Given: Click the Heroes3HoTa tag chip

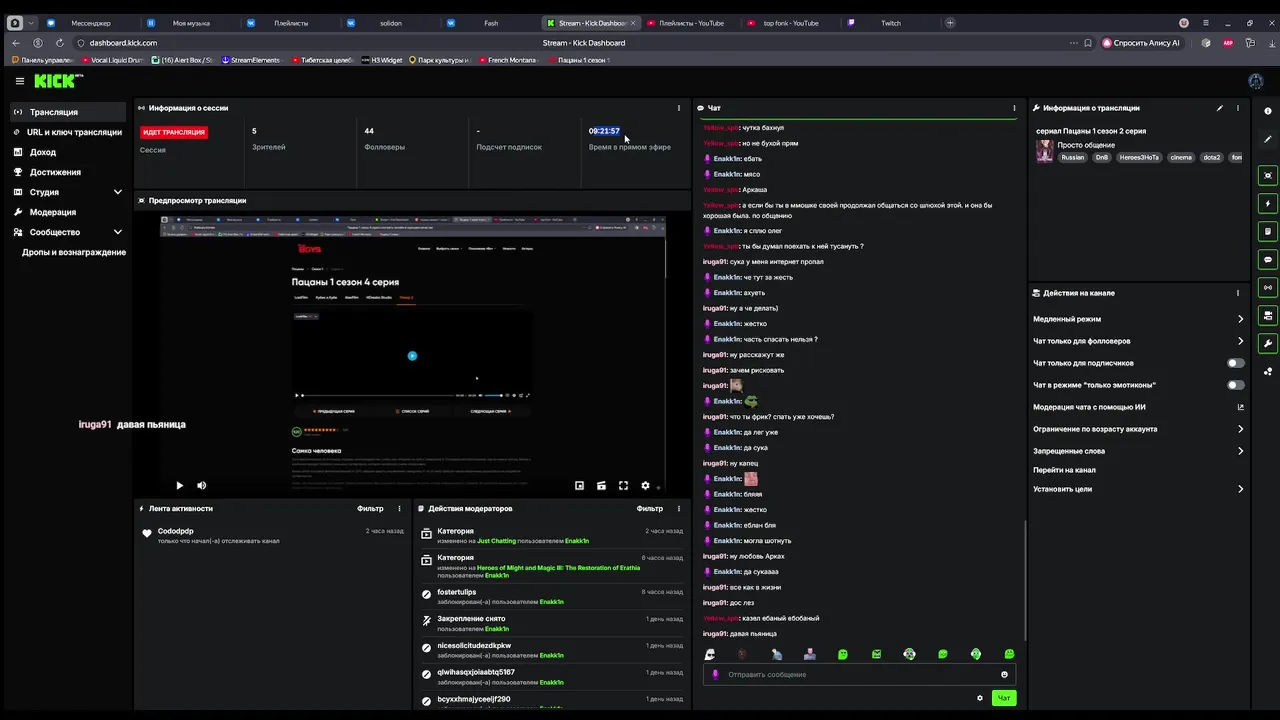Looking at the screenshot, I should pyautogui.click(x=1140, y=157).
